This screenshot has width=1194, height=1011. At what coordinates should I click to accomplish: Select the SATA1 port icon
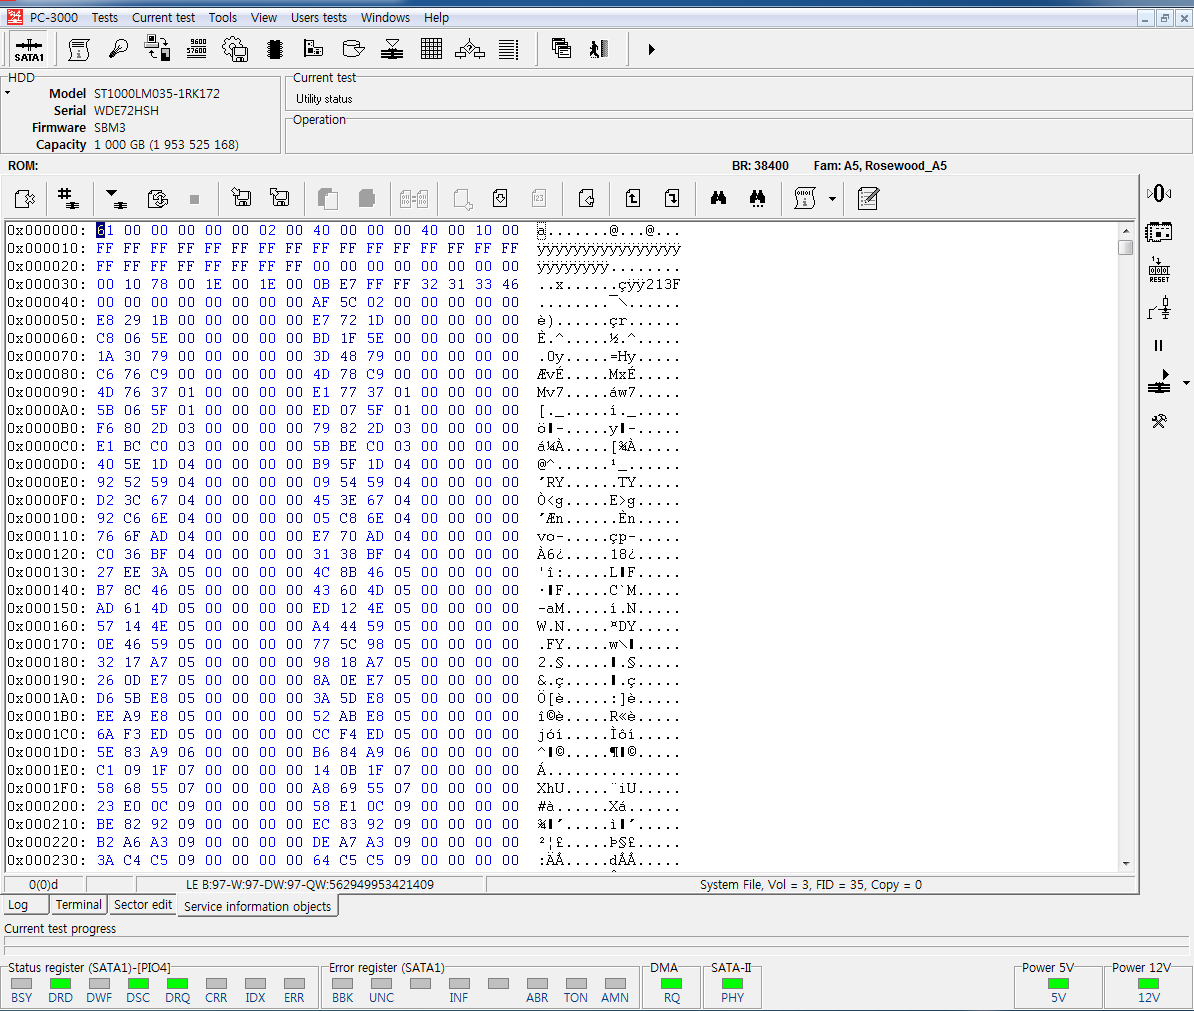(x=29, y=48)
